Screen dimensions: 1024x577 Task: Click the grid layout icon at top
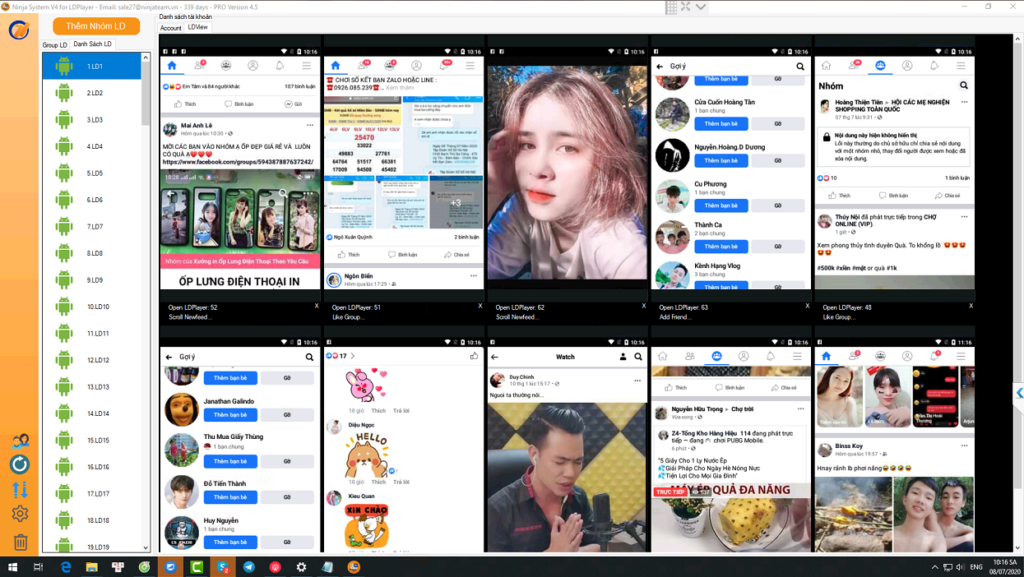coord(671,7)
